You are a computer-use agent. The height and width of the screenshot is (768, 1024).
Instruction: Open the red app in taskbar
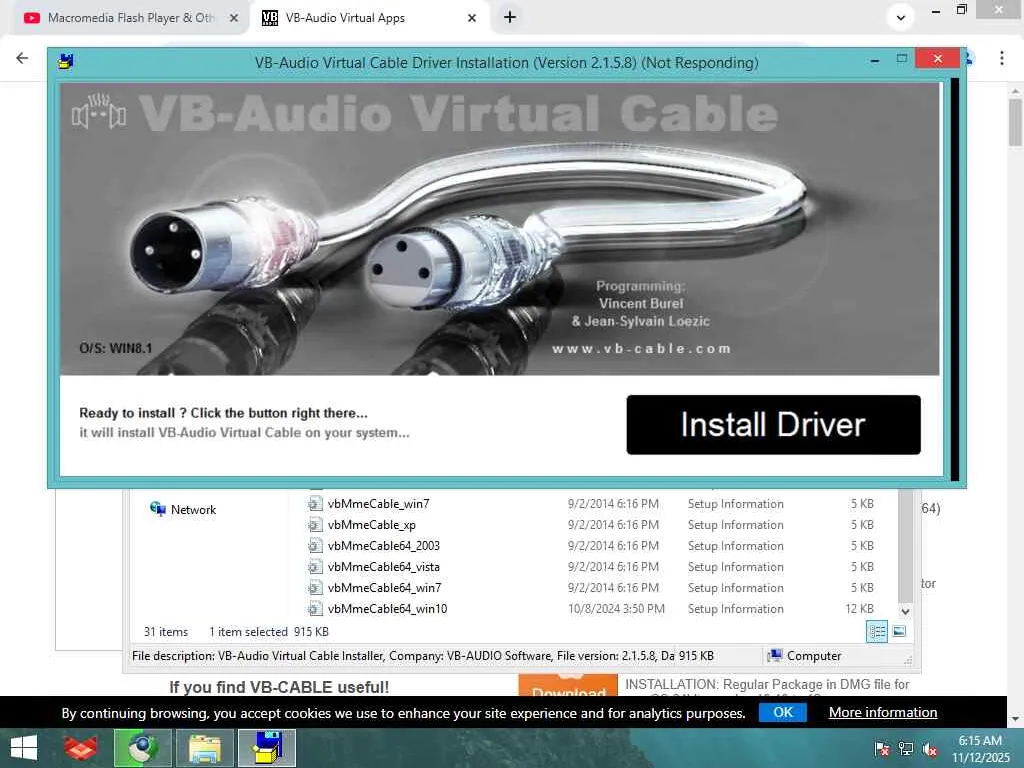pyautogui.click(x=81, y=748)
